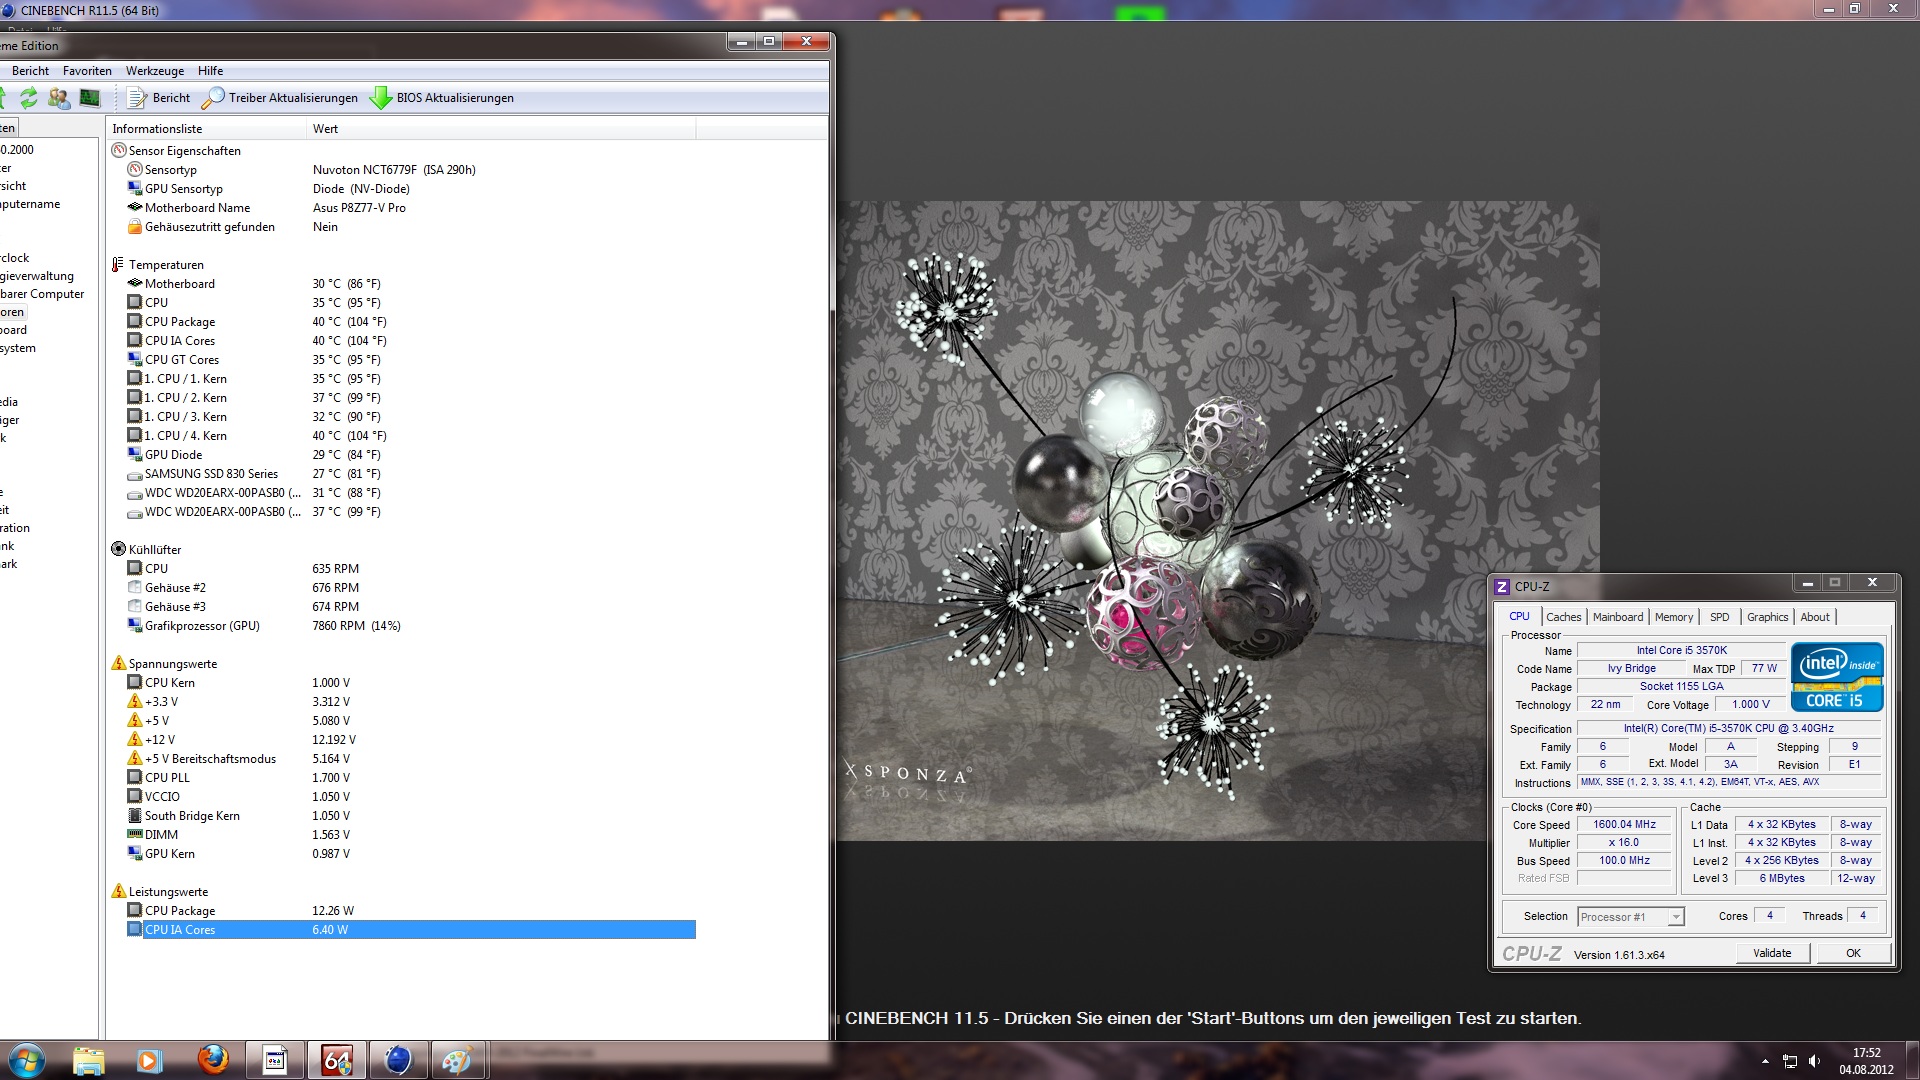Screen dimensions: 1920x1080
Task: Expand the Processor #1 selection dropdown
Action: 1675,917
